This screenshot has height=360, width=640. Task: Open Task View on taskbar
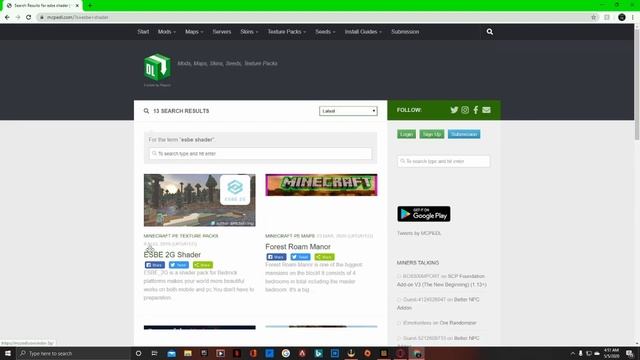coord(155,353)
